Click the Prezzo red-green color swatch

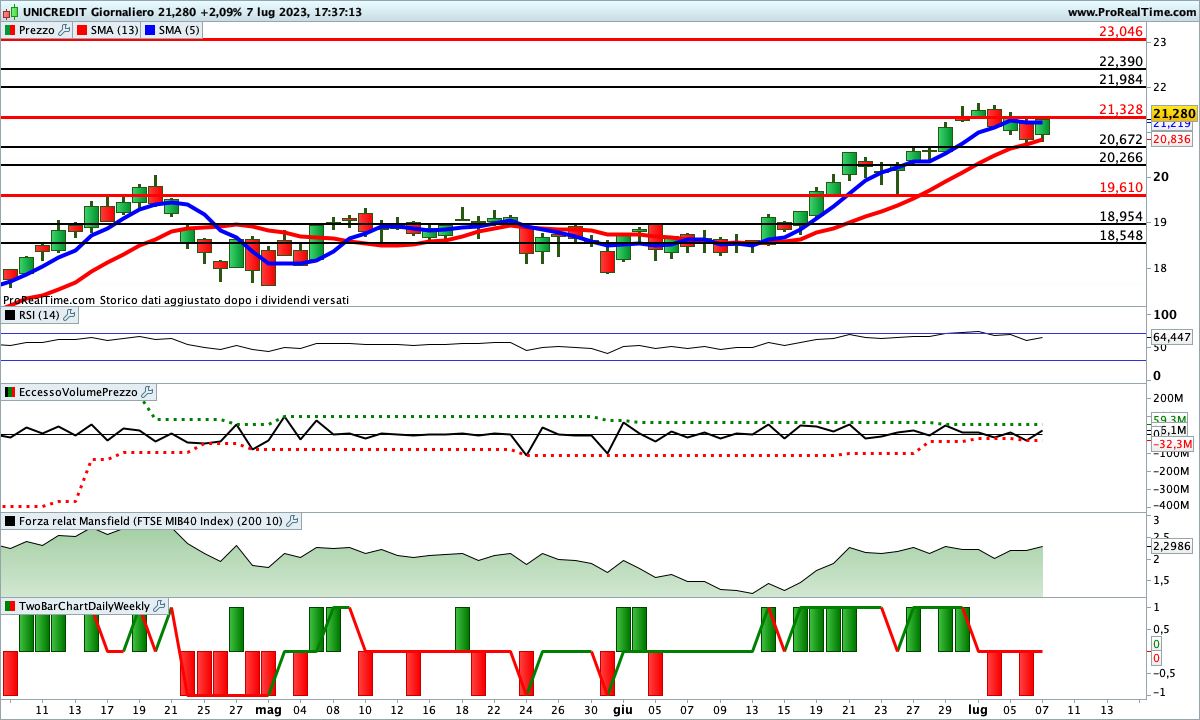[10, 30]
